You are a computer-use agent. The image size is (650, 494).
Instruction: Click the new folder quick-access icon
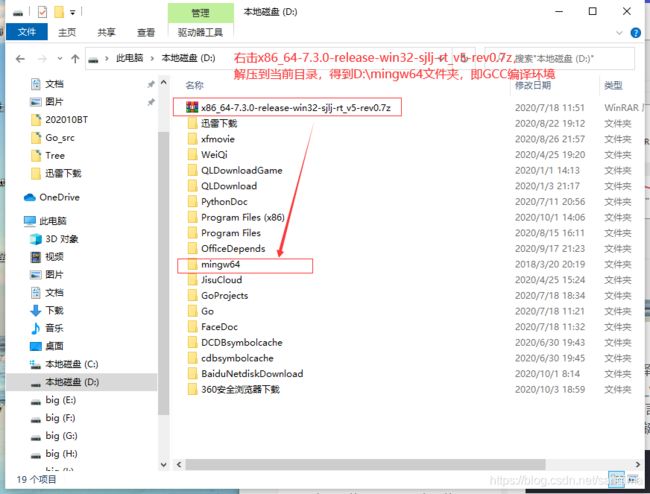click(x=59, y=12)
